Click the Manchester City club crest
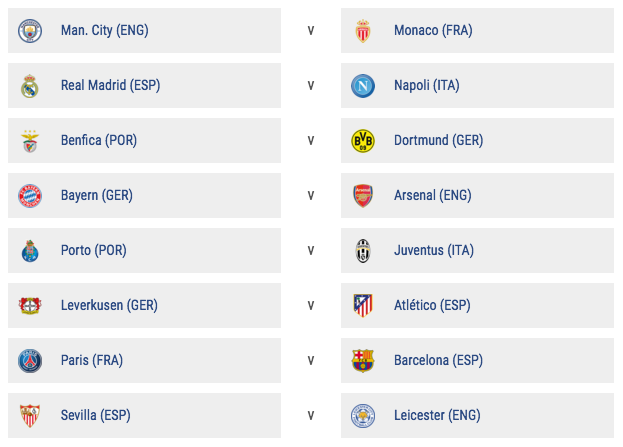The width and height of the screenshot is (623, 447). pyautogui.click(x=30, y=31)
